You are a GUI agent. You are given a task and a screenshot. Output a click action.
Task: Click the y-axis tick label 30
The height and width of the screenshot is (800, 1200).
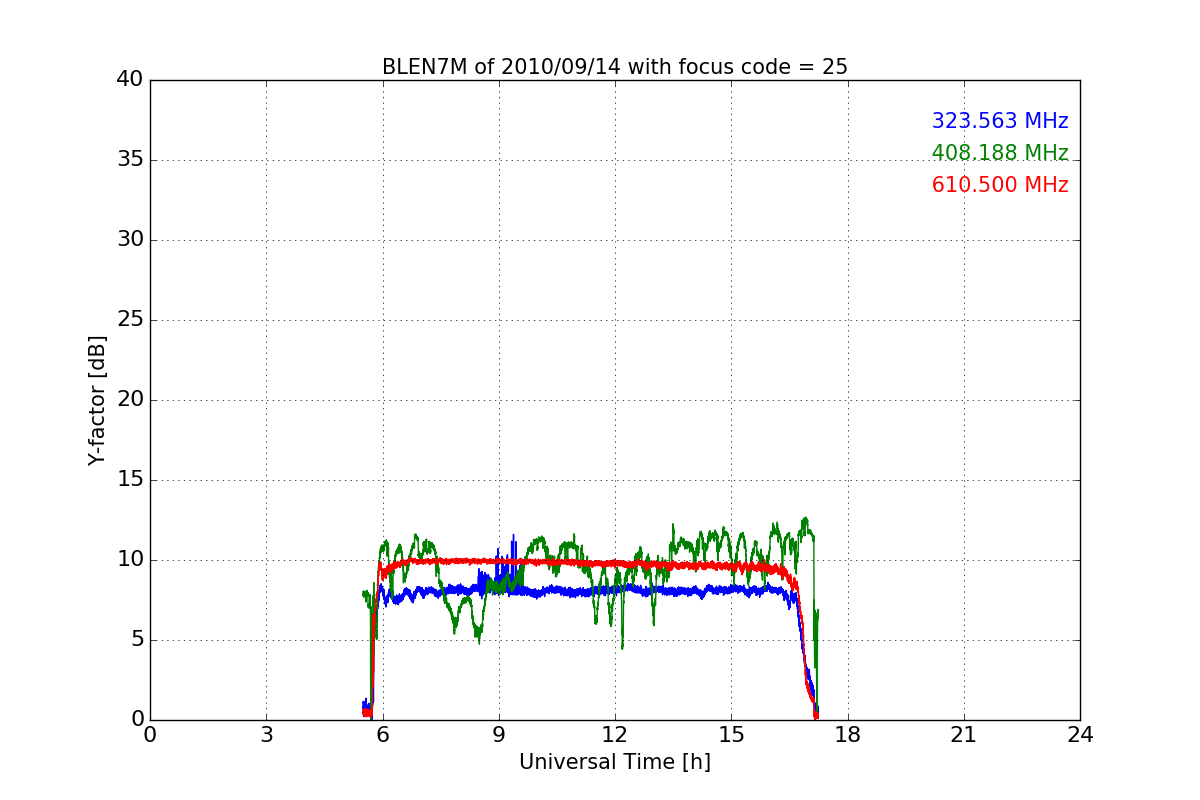tap(130, 240)
